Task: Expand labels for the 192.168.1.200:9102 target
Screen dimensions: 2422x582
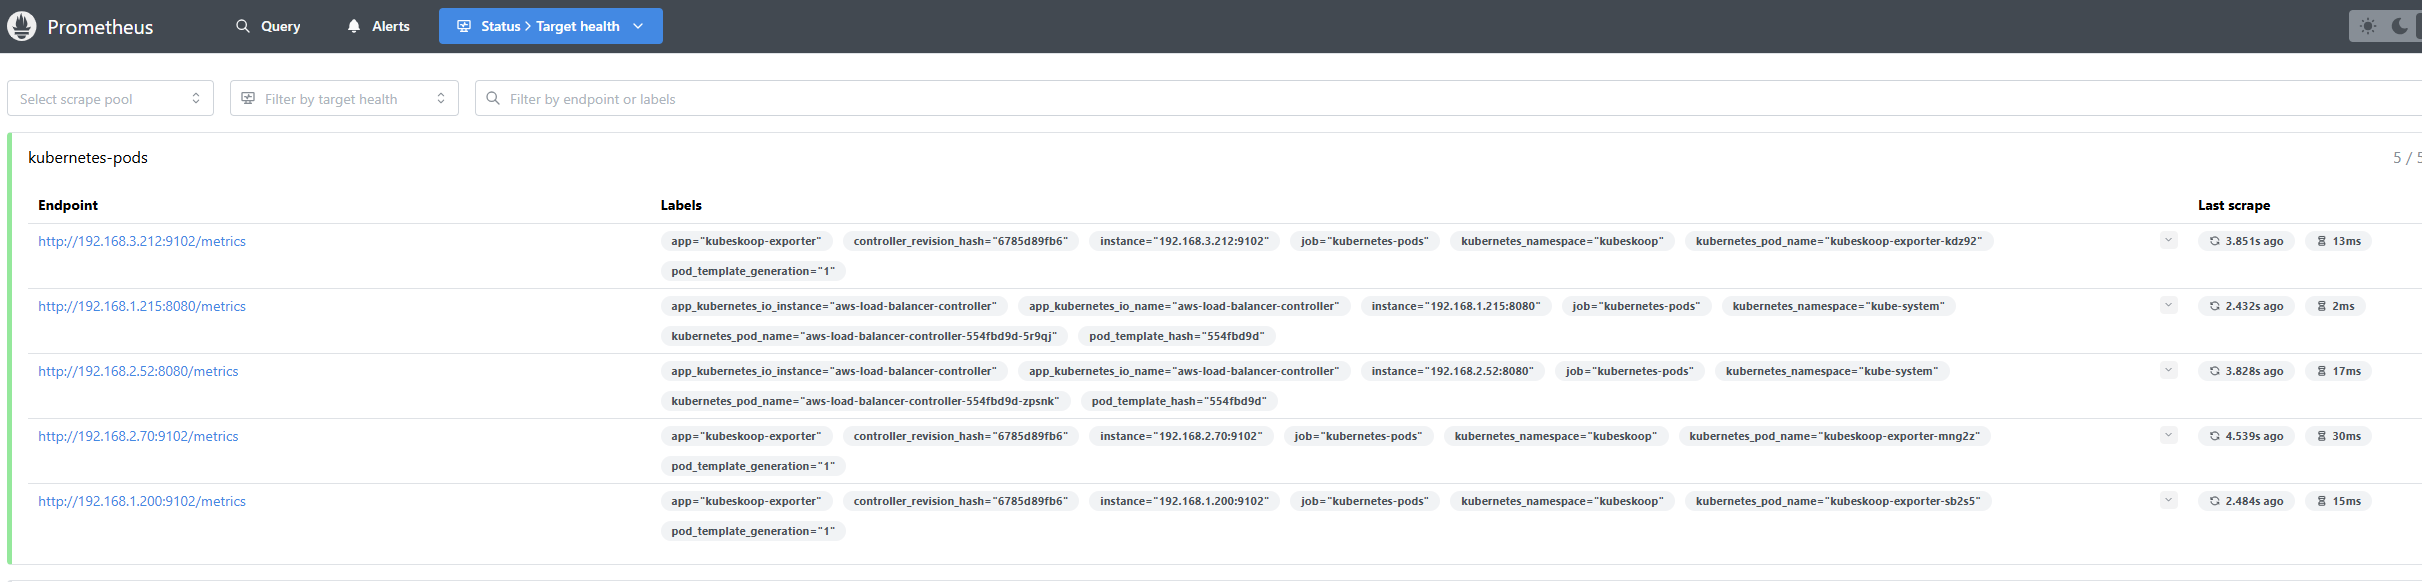Action: (2168, 500)
